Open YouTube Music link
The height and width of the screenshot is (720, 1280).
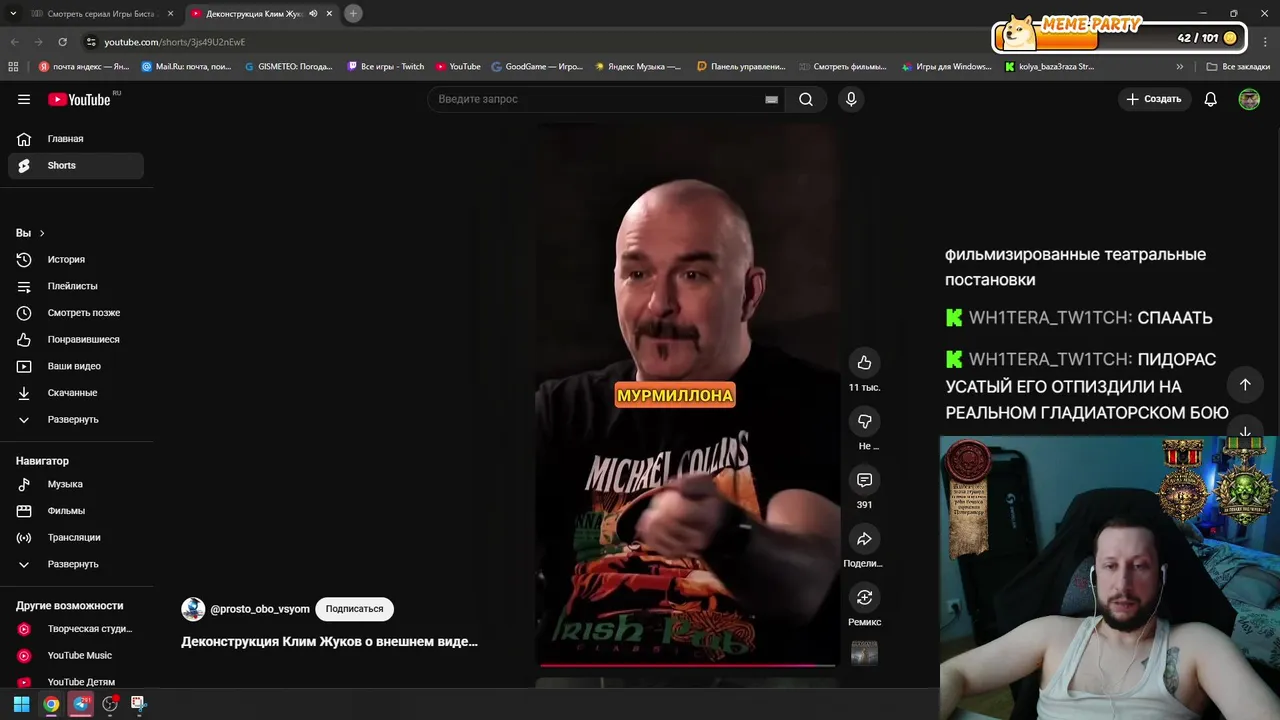[76, 655]
